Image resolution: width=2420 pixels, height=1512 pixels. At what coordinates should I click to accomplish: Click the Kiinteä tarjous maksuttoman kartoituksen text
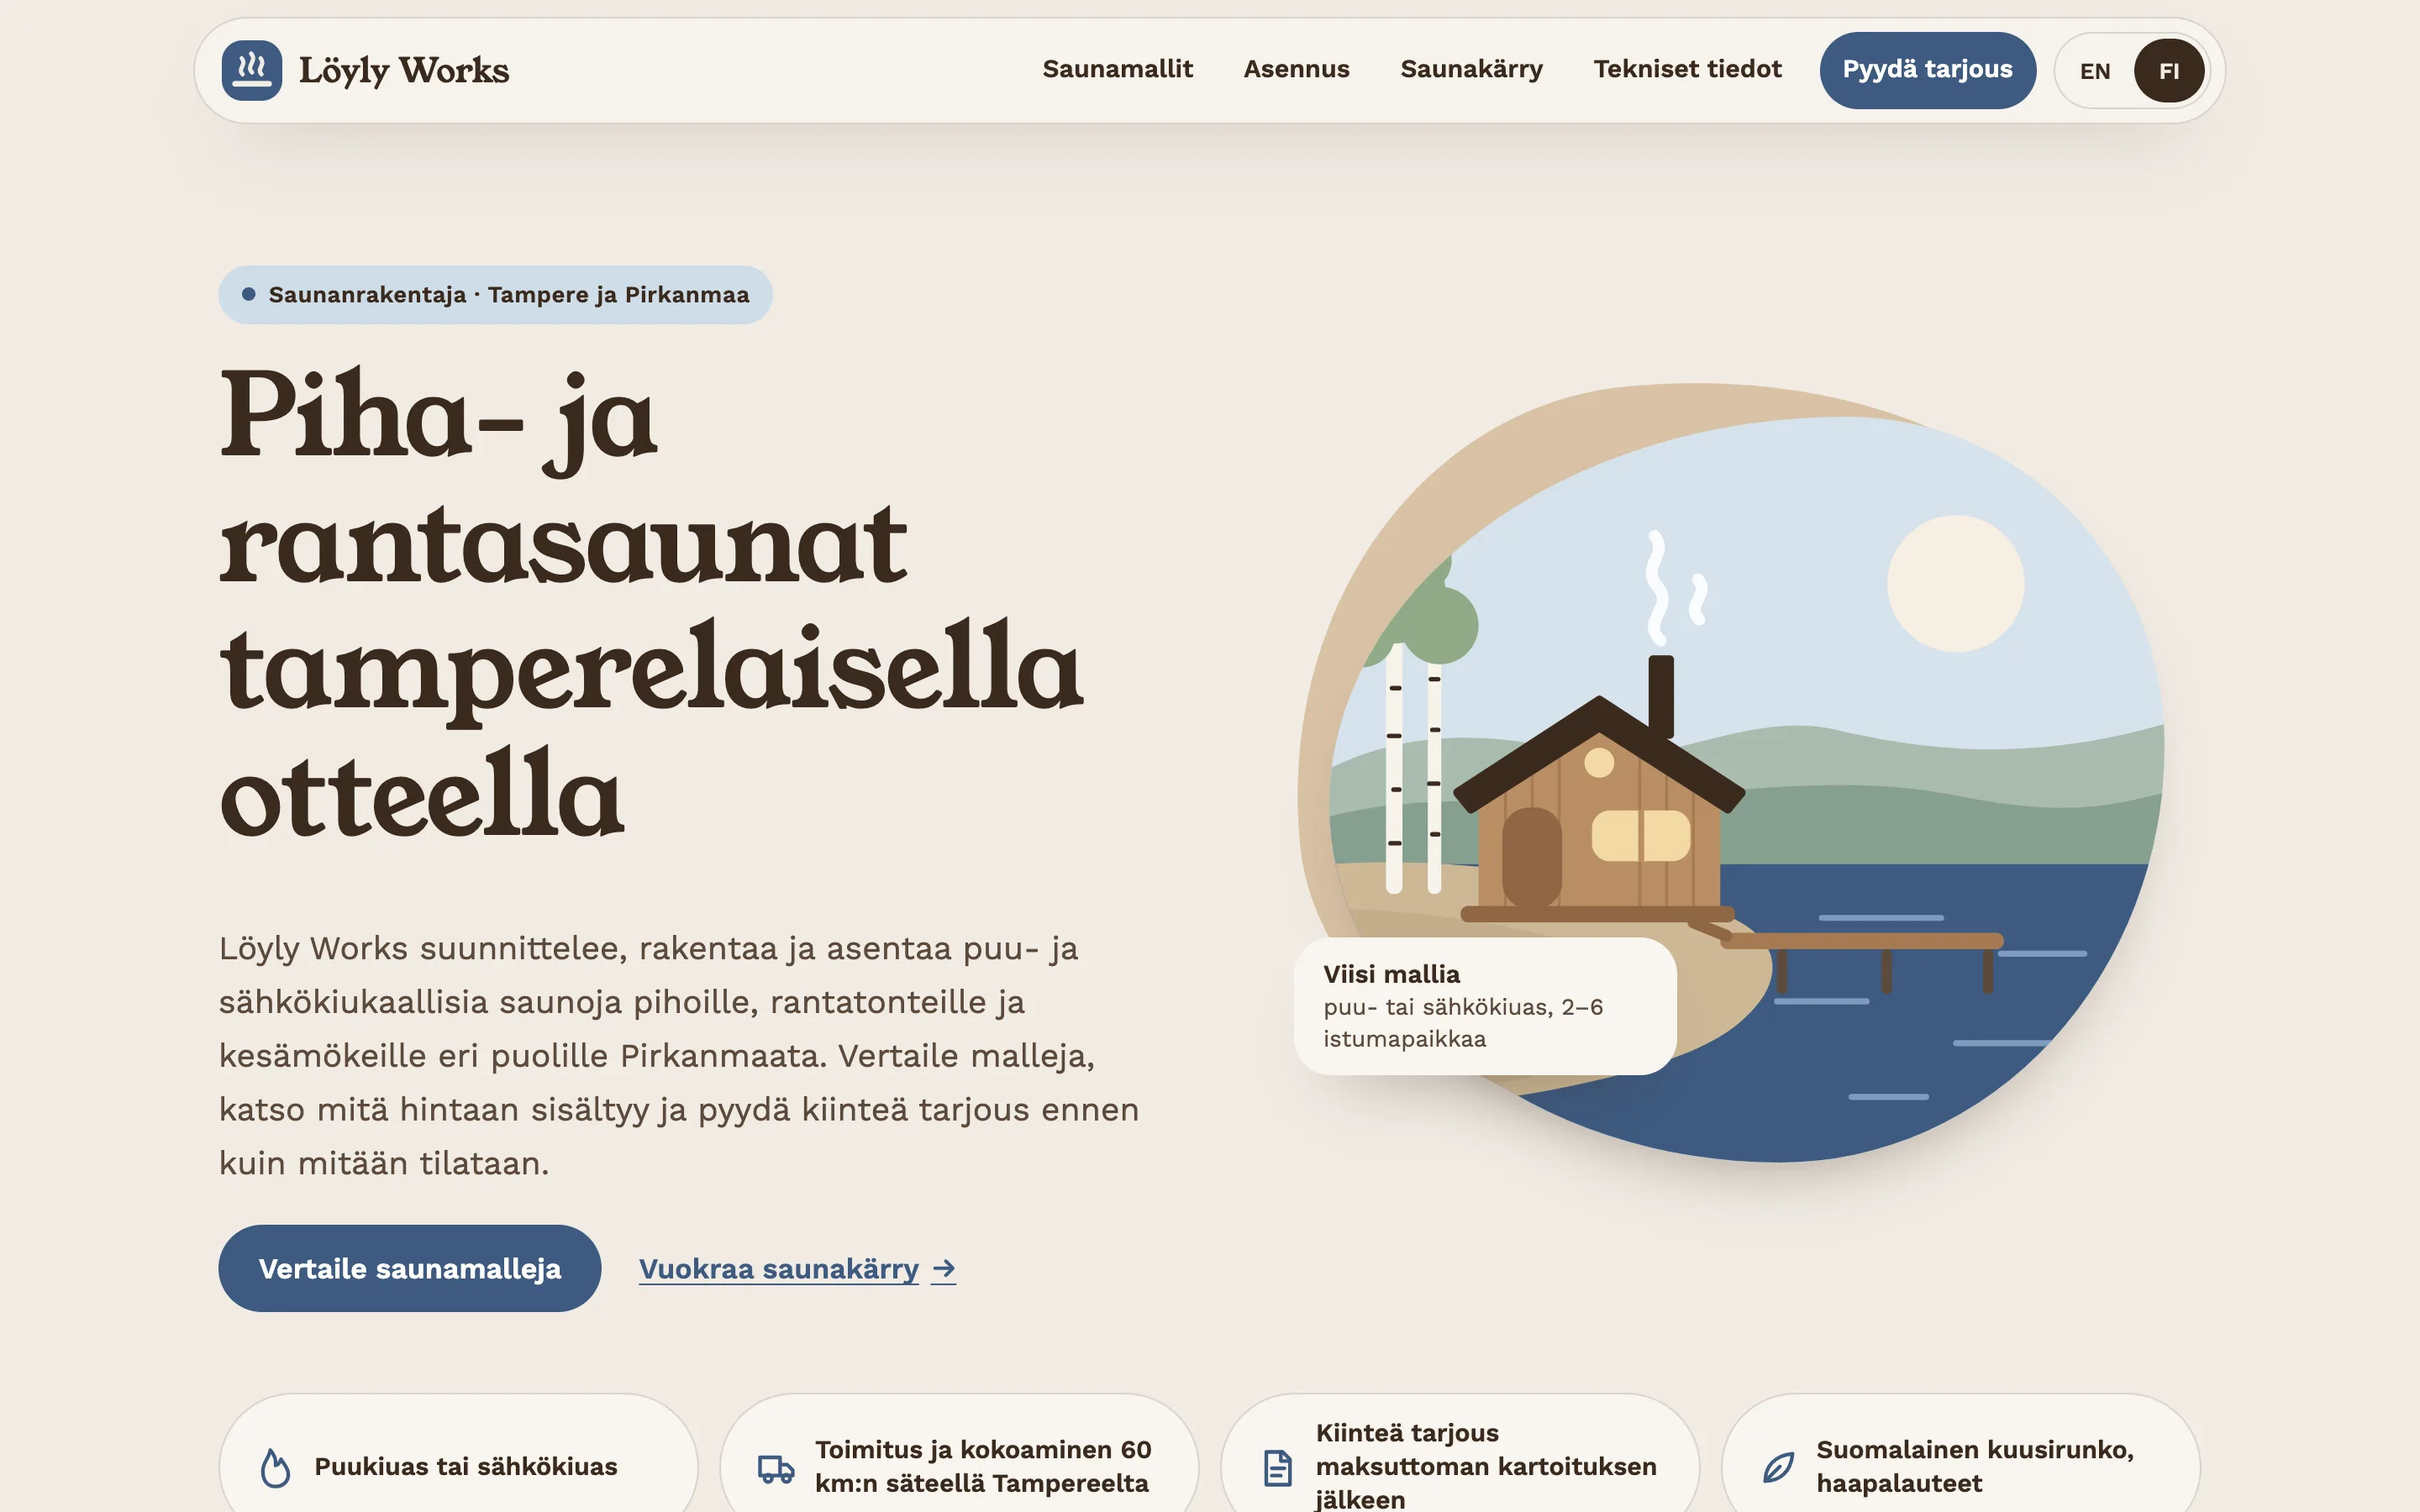click(1486, 1466)
